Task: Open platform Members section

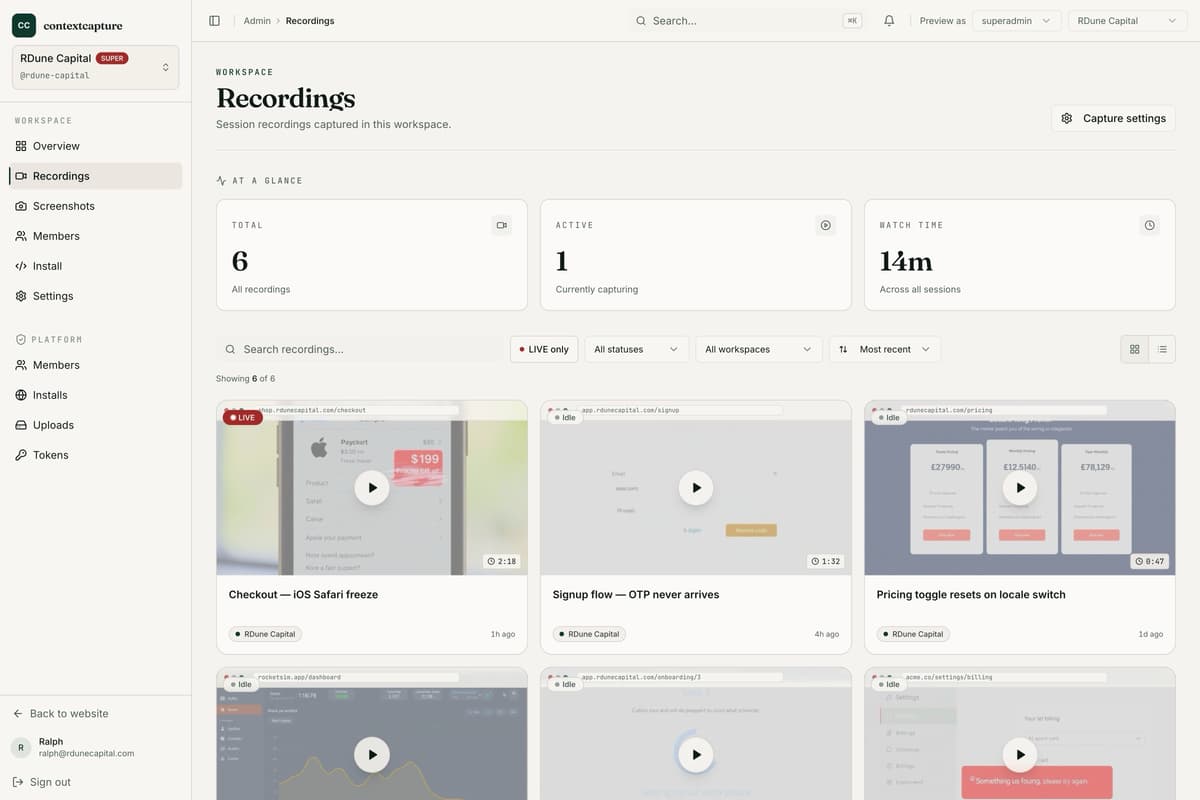Action: click(96, 365)
